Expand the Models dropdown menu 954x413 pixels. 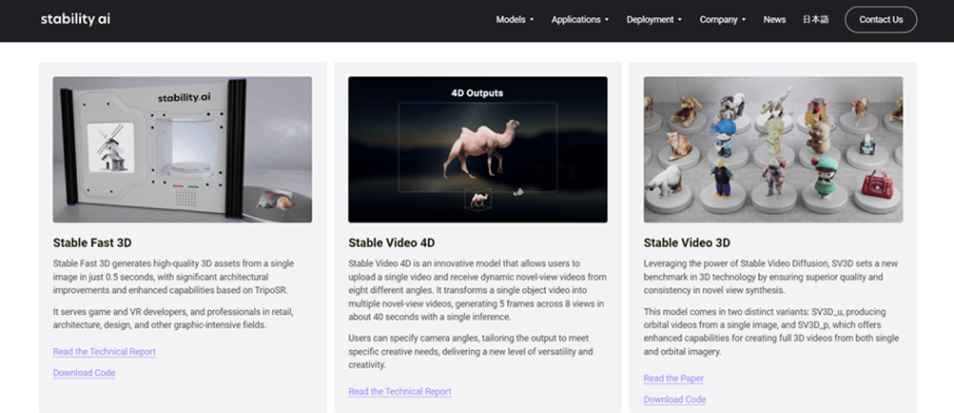point(515,19)
